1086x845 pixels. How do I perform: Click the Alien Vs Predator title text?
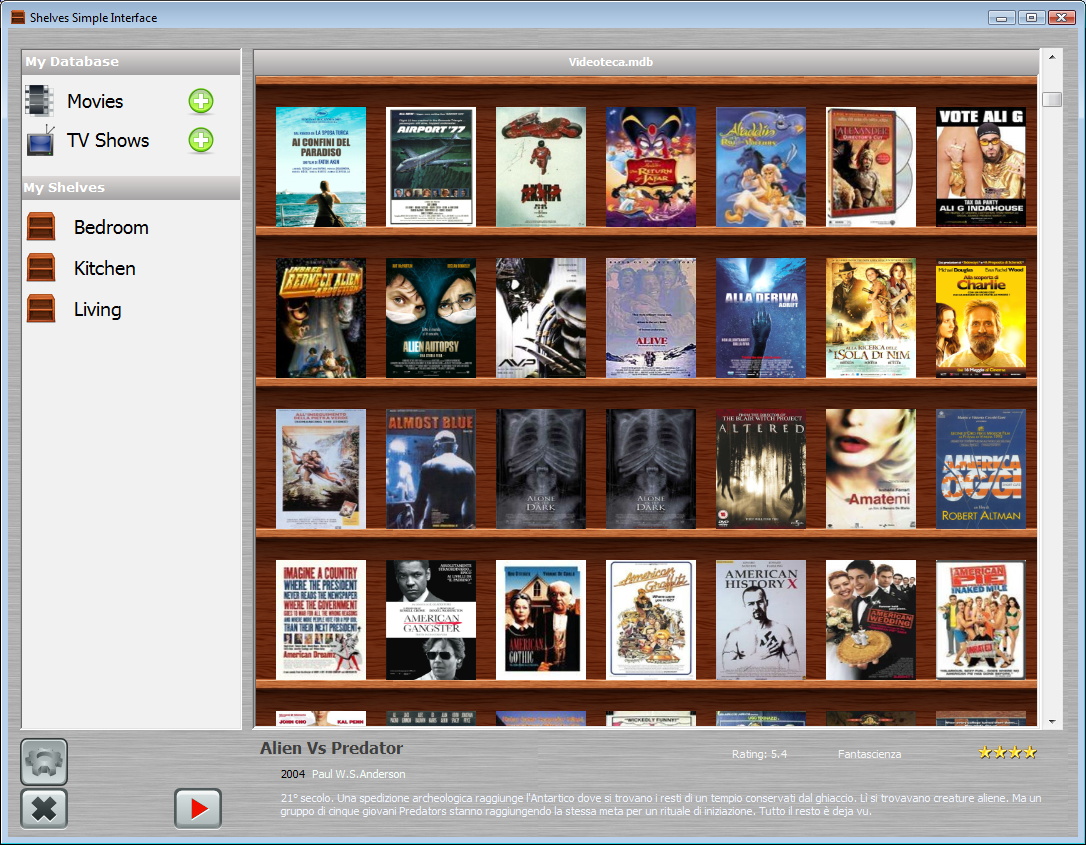pos(331,748)
